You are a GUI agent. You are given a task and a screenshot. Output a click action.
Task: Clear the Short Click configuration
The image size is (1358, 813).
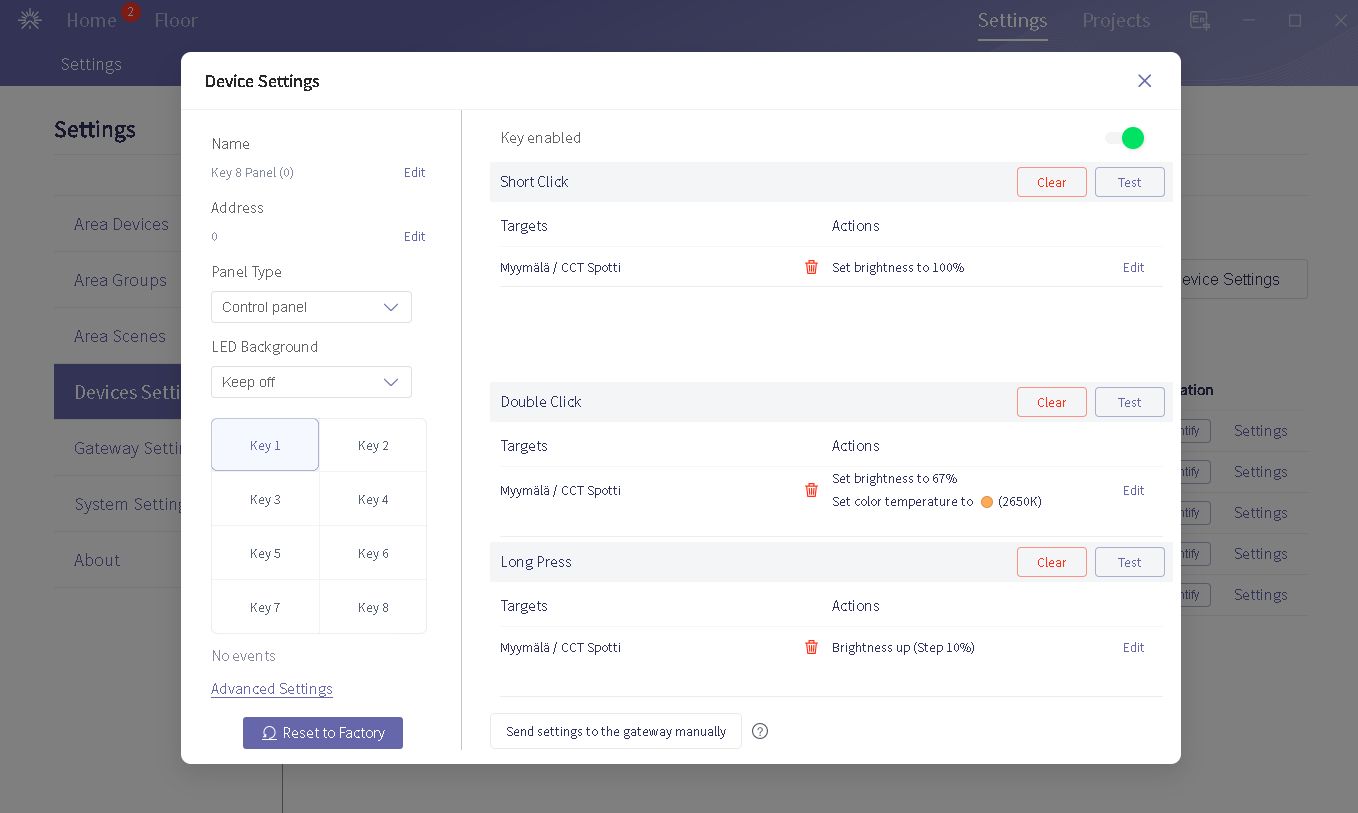(1051, 182)
